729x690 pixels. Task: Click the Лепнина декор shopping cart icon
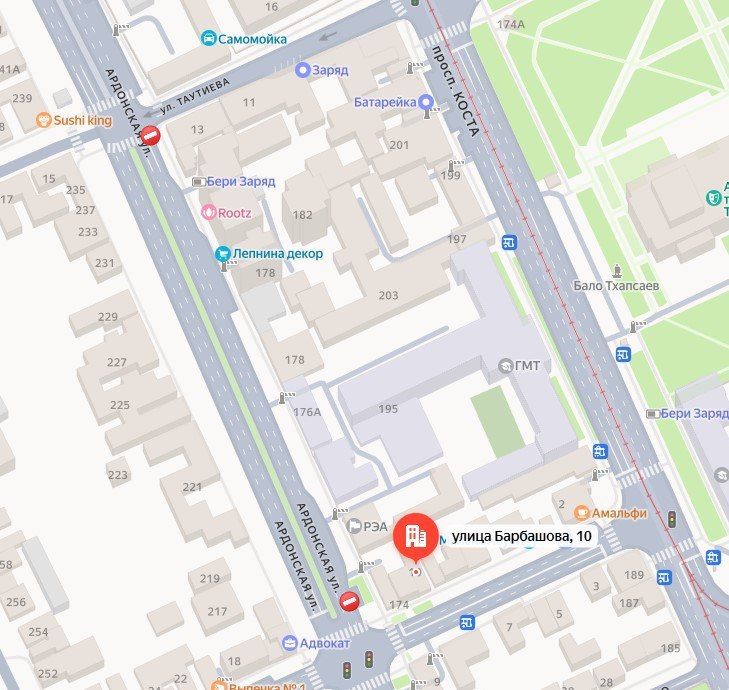[223, 254]
